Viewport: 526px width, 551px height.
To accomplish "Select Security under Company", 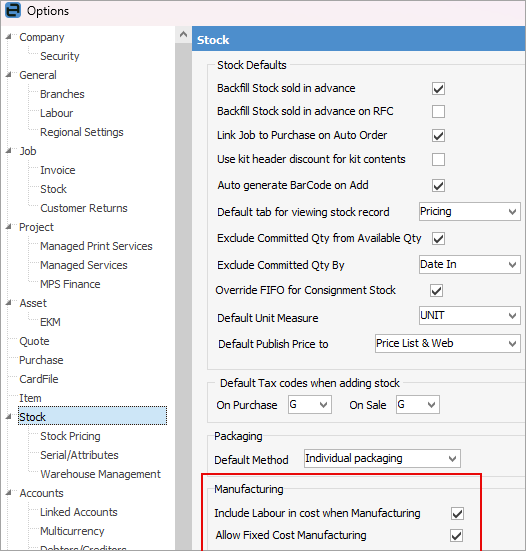I will pyautogui.click(x=60, y=56).
